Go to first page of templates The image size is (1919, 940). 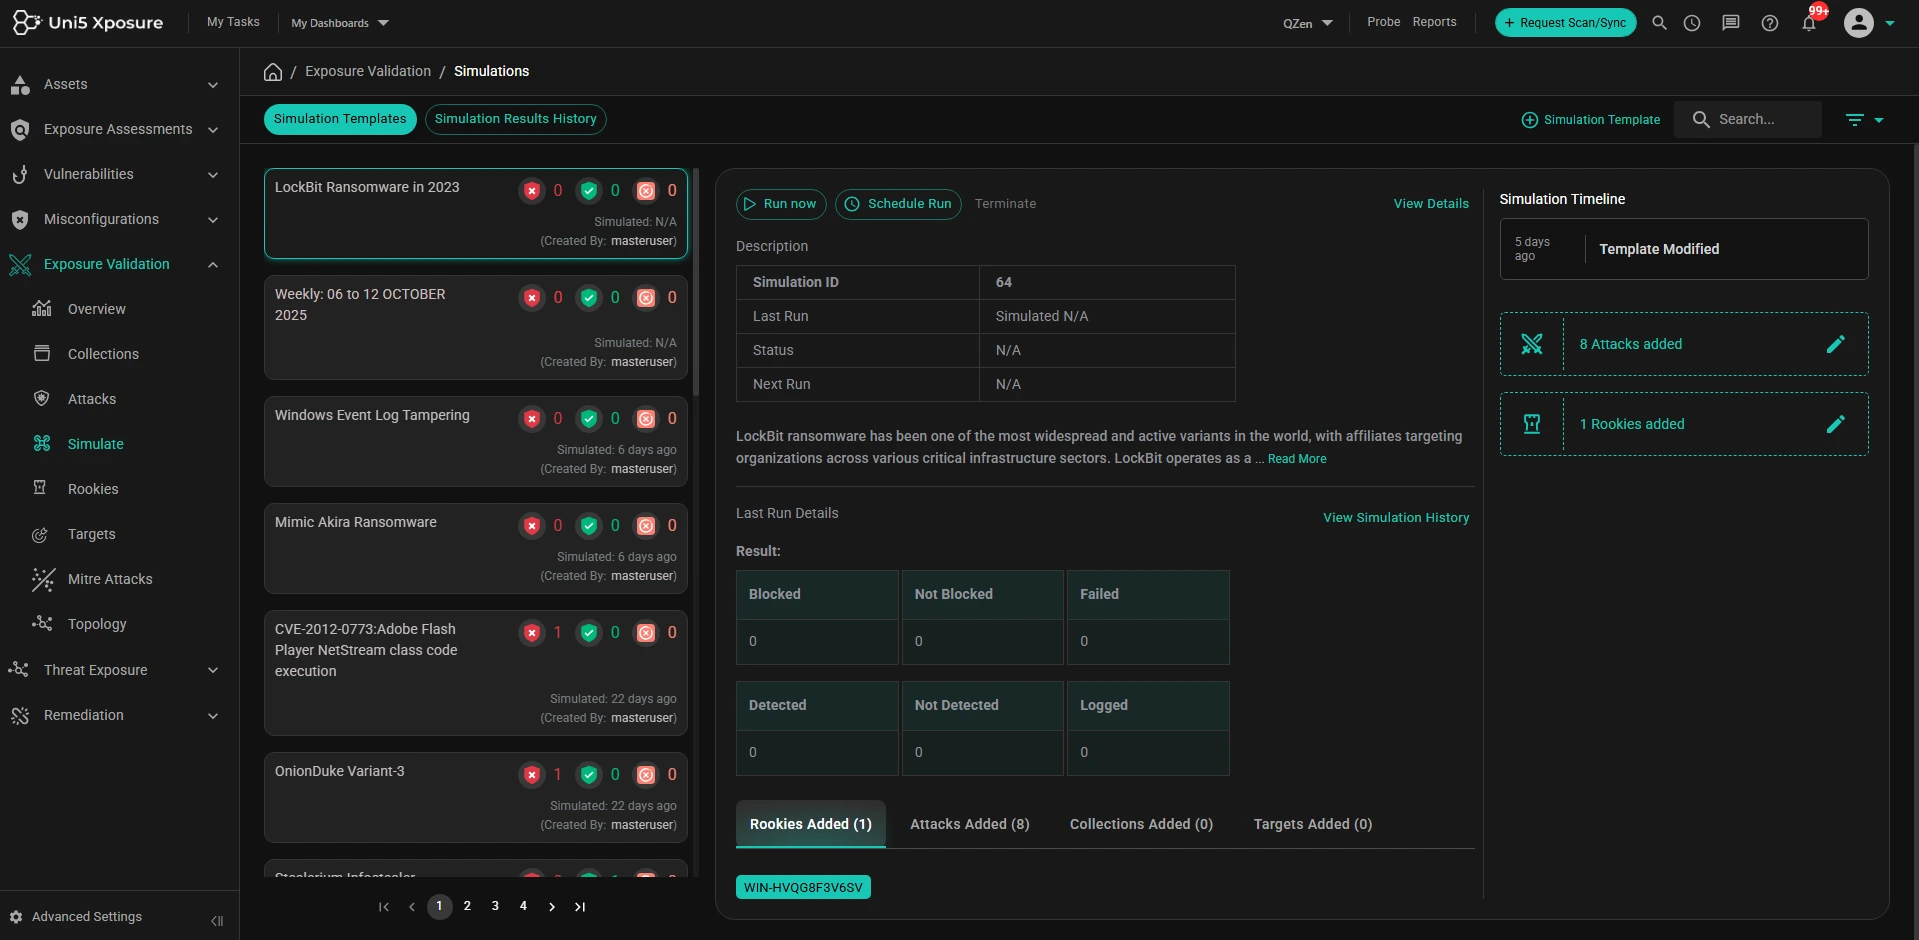tap(384, 907)
